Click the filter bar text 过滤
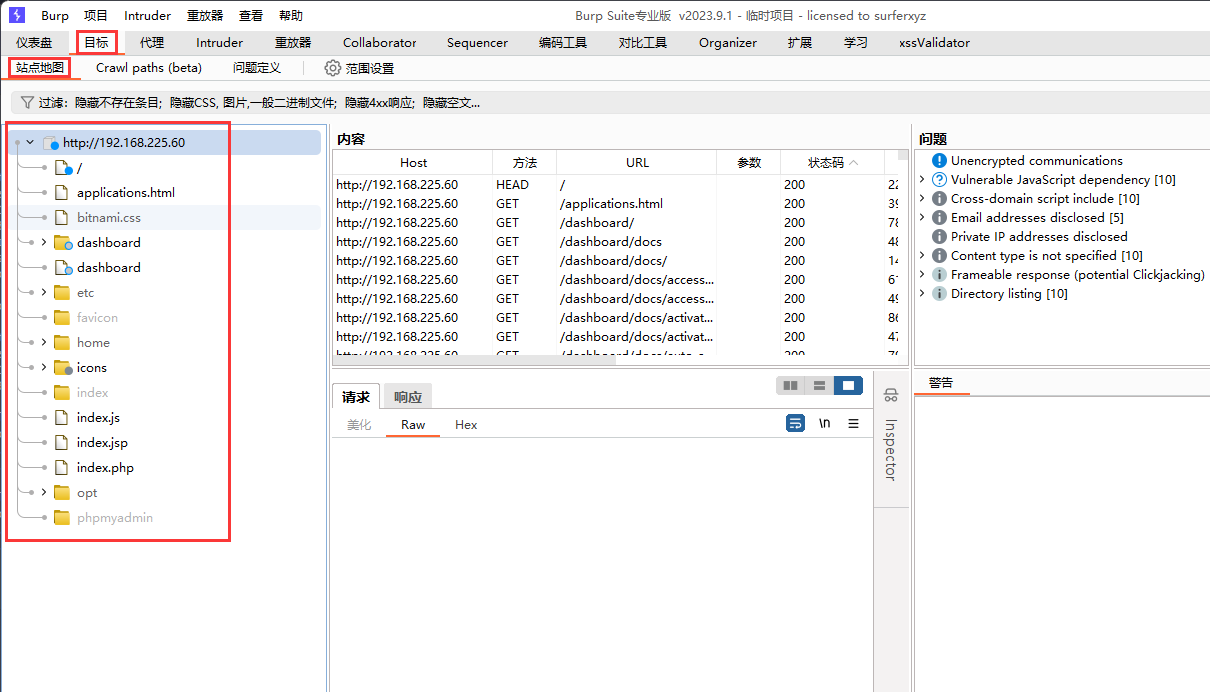 click(x=51, y=102)
